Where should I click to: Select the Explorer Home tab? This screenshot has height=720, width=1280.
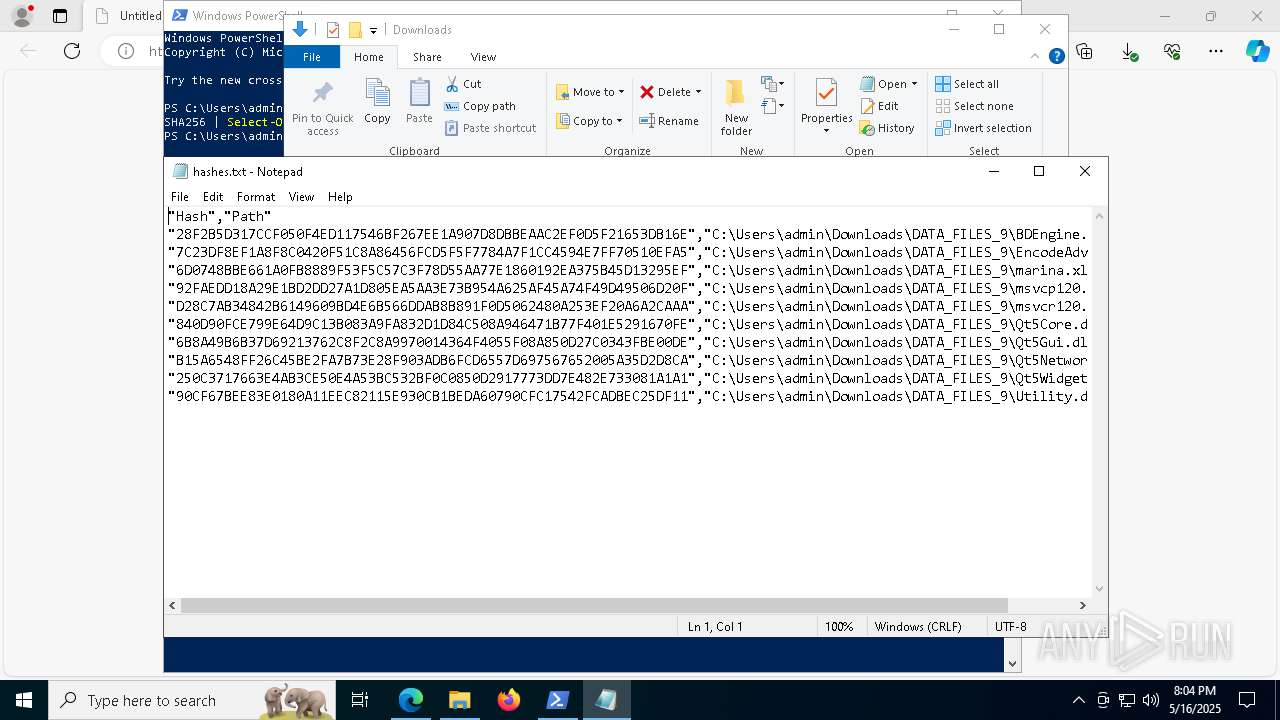(x=368, y=57)
